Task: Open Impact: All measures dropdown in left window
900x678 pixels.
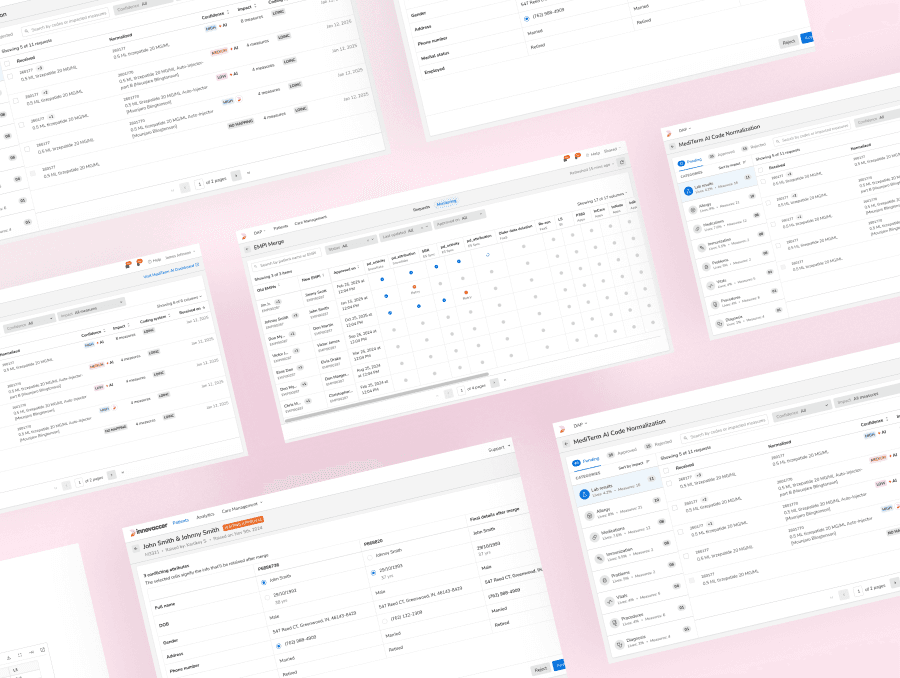Action: tap(91, 309)
